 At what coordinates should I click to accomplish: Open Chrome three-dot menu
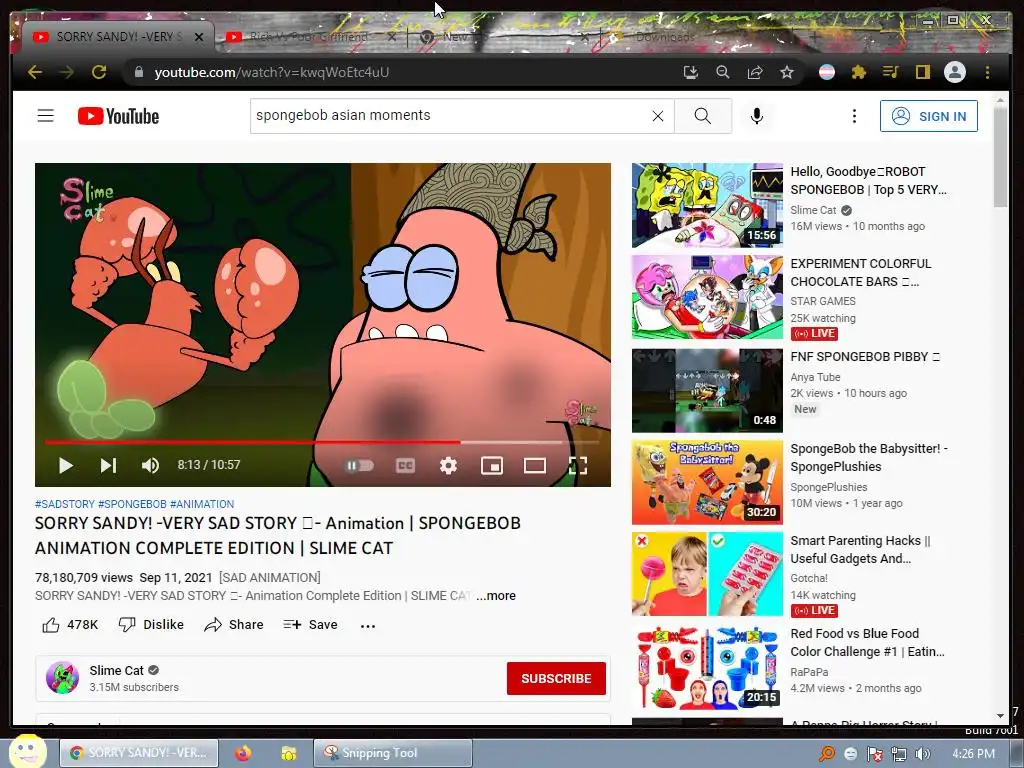point(987,72)
